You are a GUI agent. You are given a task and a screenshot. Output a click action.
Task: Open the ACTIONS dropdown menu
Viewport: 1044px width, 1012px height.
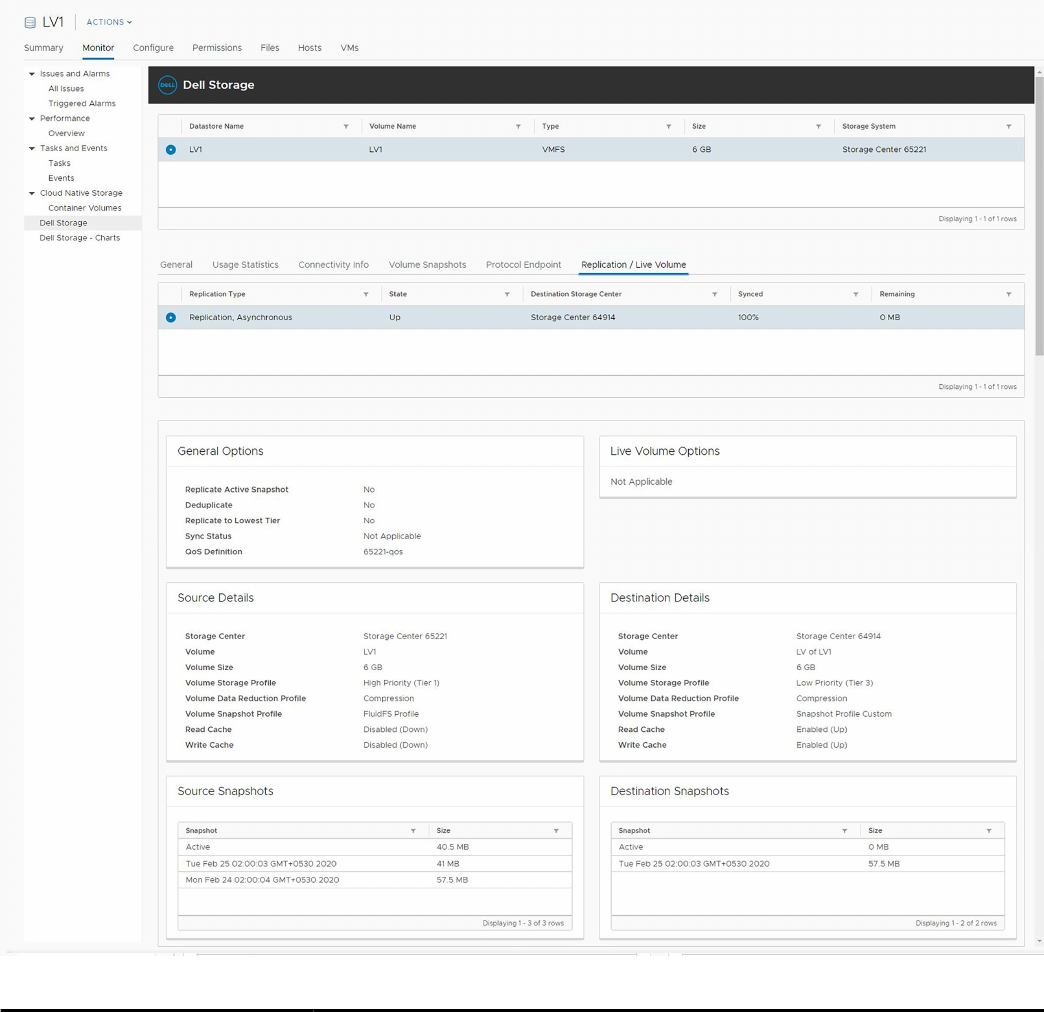109,22
